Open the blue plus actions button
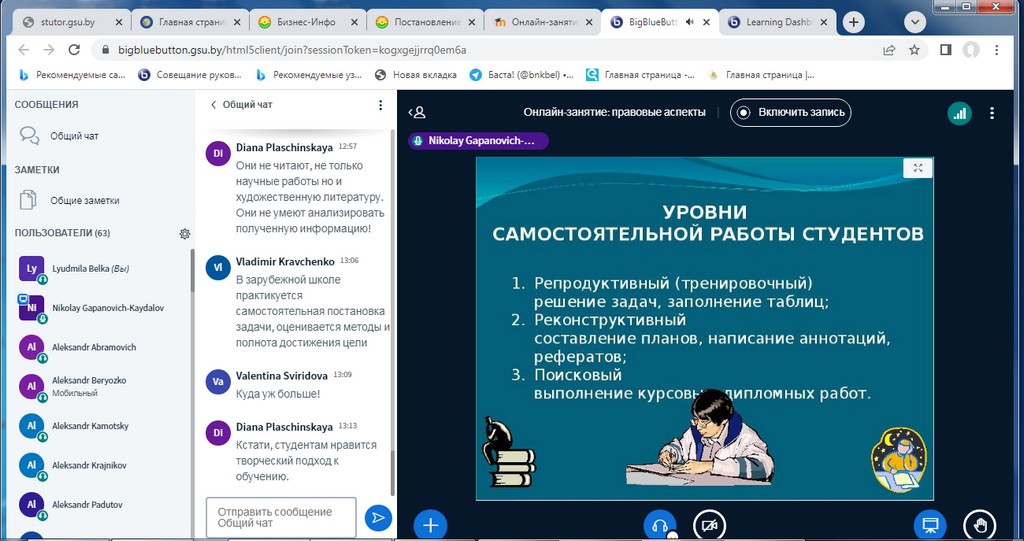The image size is (1024, 541). pyautogui.click(x=430, y=525)
